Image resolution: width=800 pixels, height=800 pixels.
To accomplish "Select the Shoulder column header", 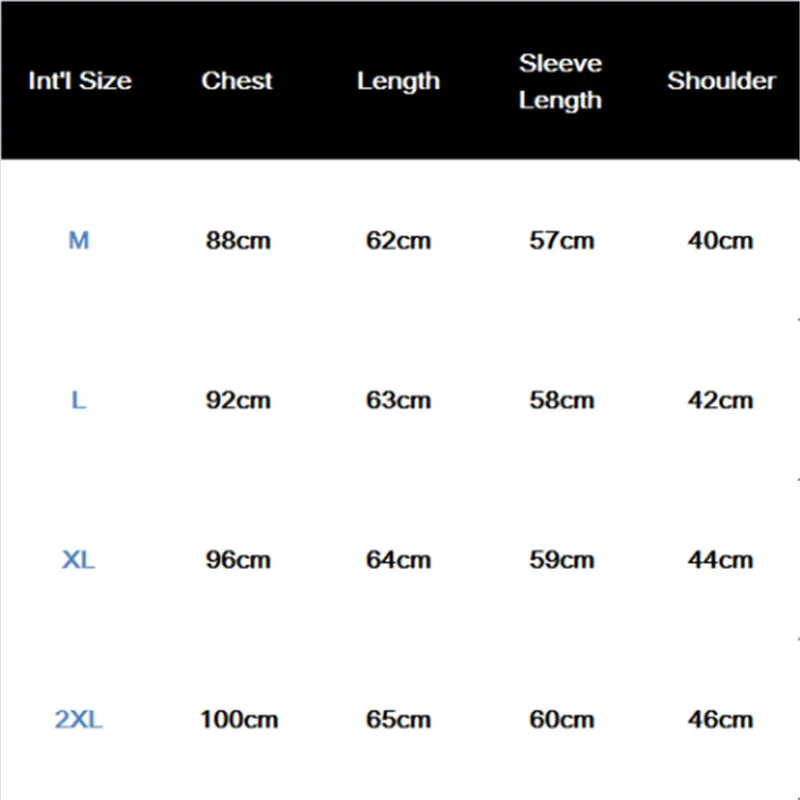I will 721,81.
